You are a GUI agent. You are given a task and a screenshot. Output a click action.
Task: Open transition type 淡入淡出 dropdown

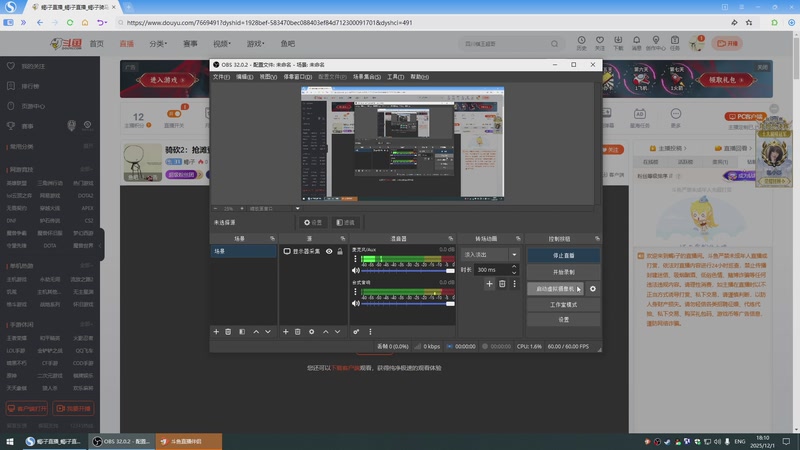coord(489,254)
